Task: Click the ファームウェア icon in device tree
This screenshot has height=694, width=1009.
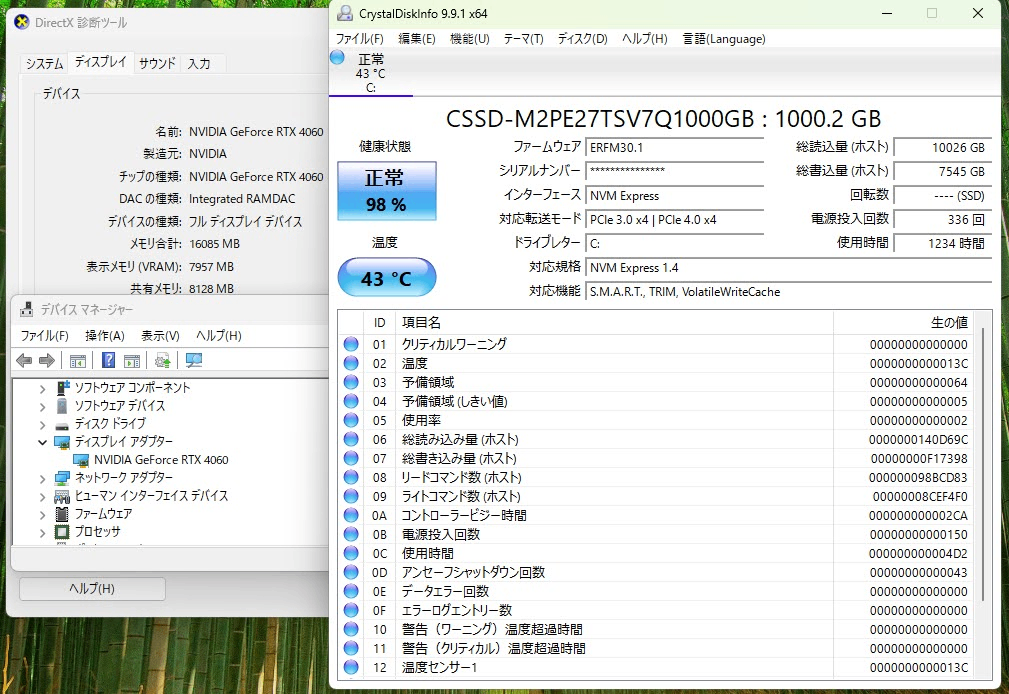Action: (x=62, y=514)
